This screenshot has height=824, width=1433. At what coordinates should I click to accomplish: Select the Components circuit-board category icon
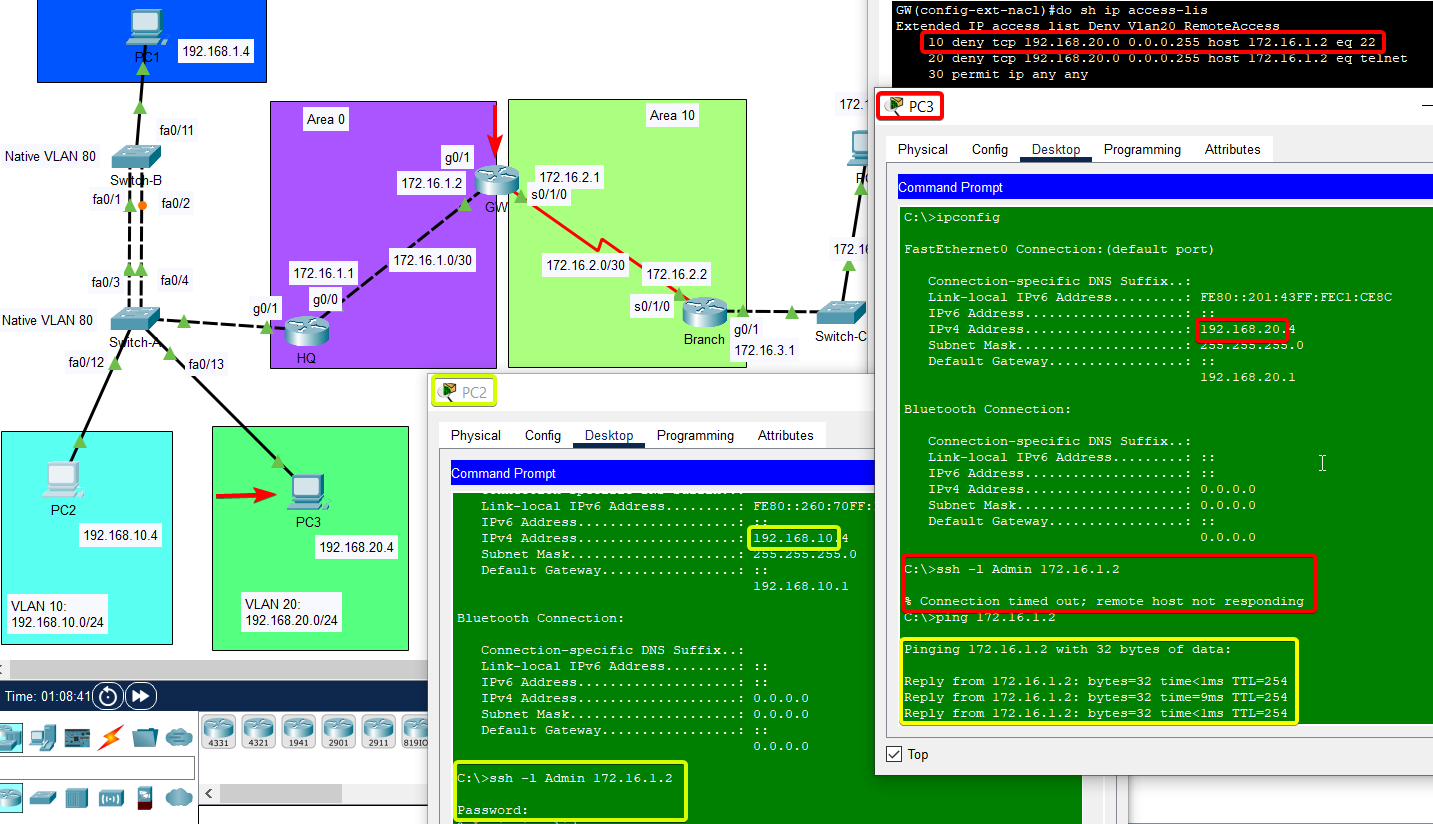click(x=77, y=736)
